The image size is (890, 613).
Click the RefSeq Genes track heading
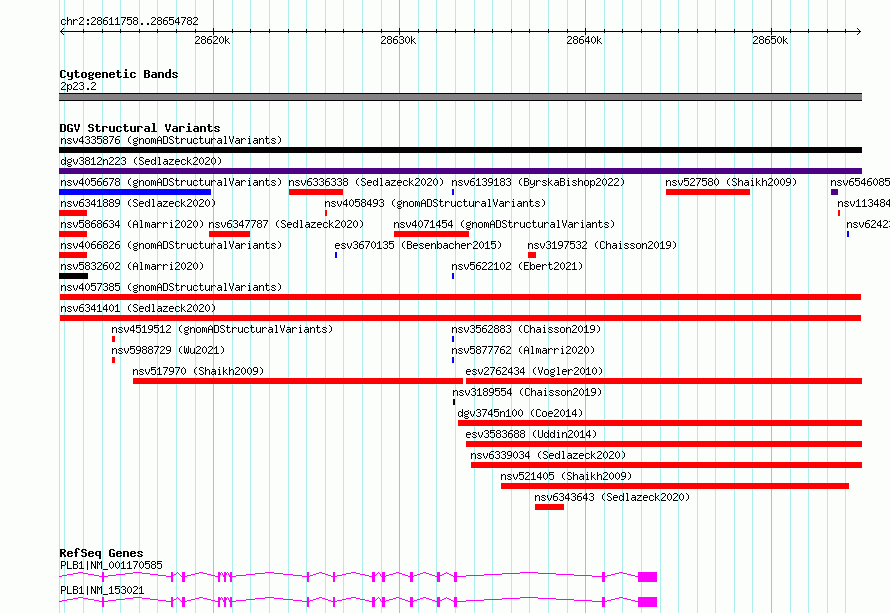[101, 553]
